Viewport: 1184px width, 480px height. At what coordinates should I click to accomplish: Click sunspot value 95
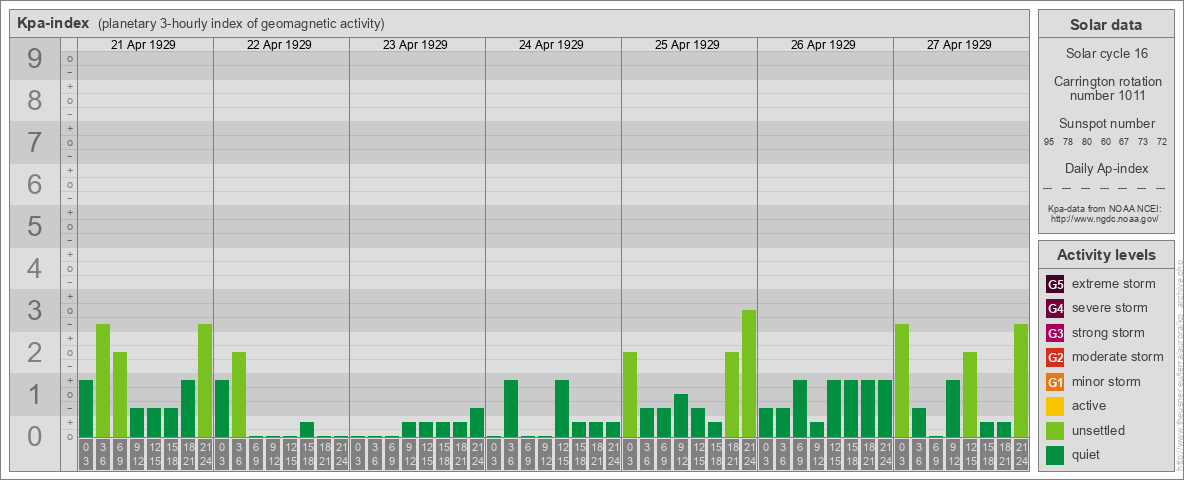point(1049,142)
